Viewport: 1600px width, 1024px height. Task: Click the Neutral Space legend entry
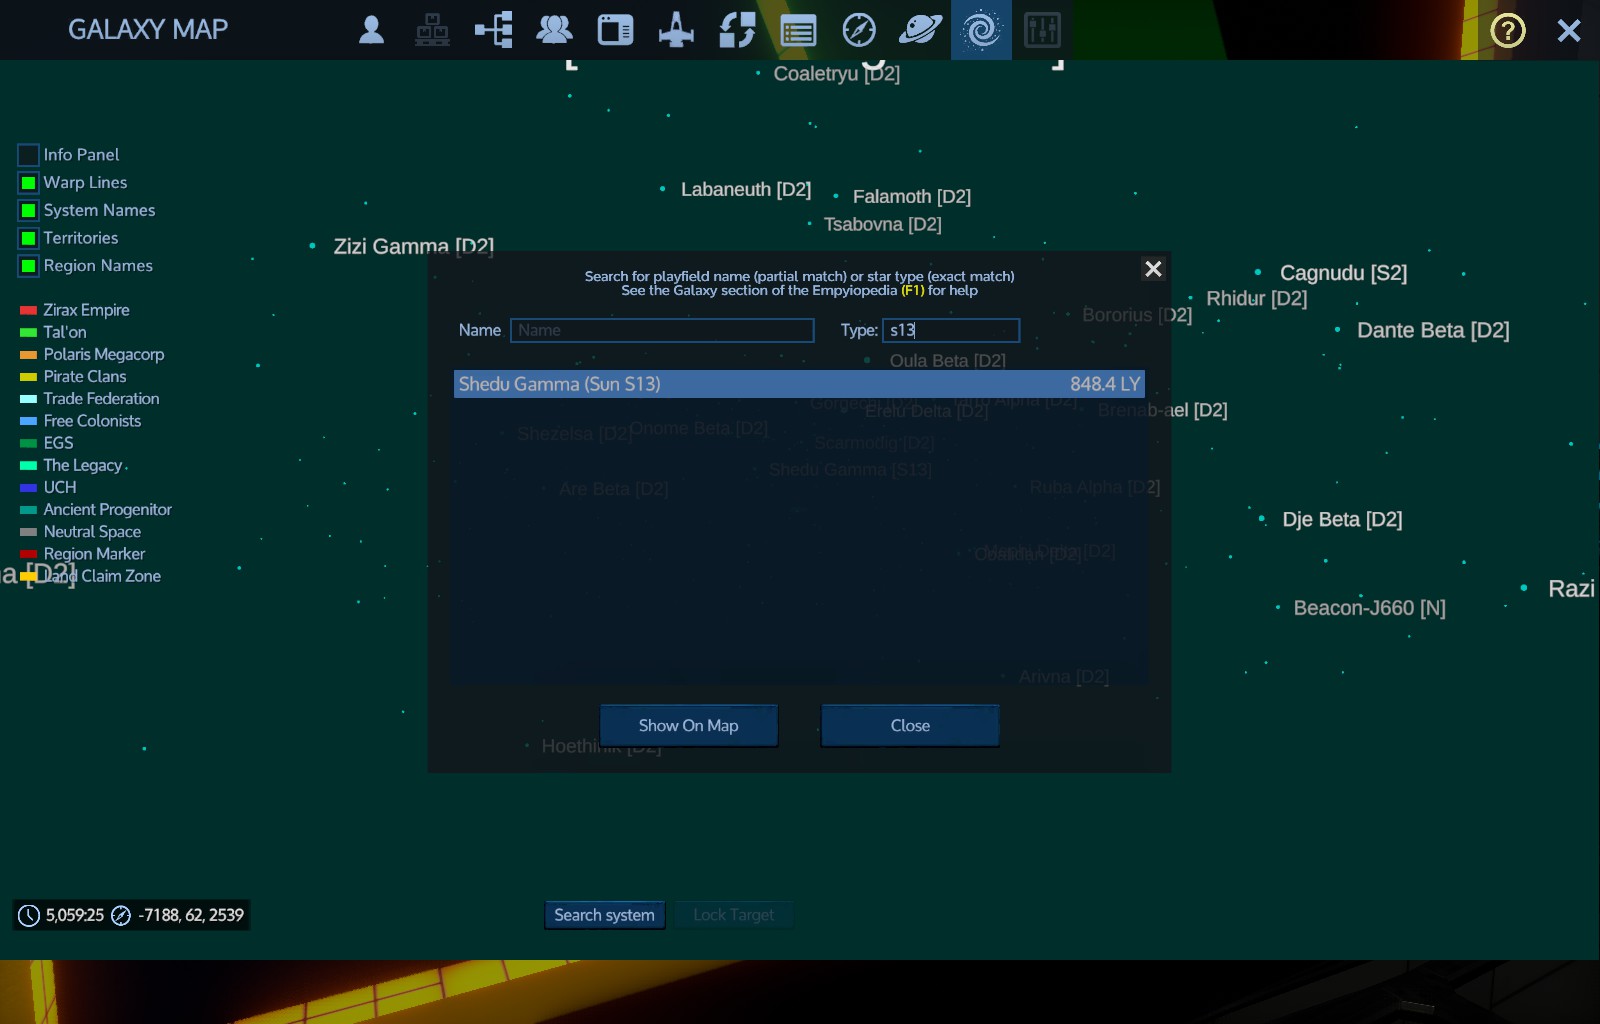point(92,532)
